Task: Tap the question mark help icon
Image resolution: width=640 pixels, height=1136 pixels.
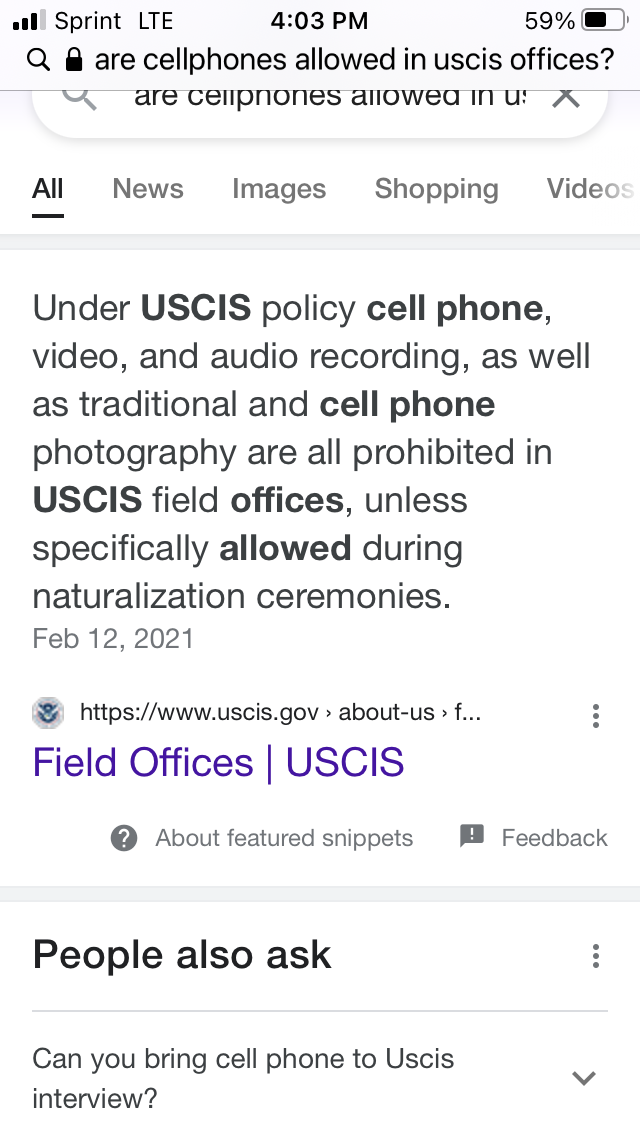Action: [x=124, y=838]
